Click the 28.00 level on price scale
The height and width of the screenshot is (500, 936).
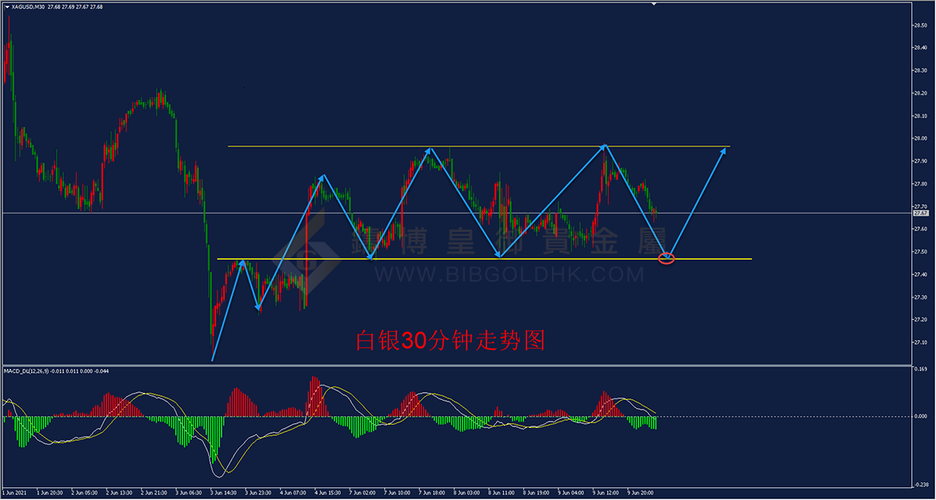pyautogui.click(x=919, y=139)
